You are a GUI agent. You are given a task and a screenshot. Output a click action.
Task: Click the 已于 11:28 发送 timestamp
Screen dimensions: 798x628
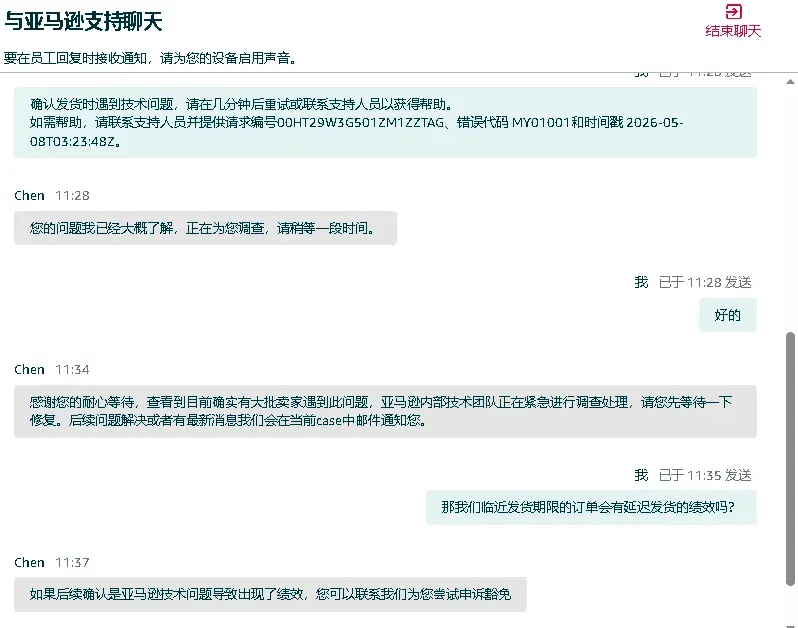click(x=705, y=282)
